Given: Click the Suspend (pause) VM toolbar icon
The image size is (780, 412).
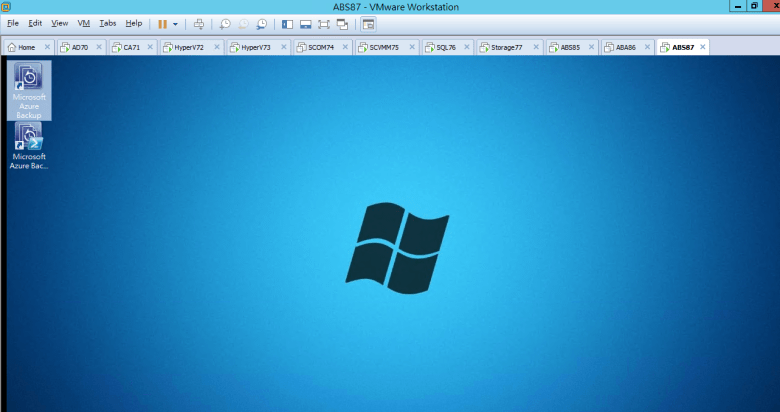Looking at the screenshot, I should coord(162,23).
